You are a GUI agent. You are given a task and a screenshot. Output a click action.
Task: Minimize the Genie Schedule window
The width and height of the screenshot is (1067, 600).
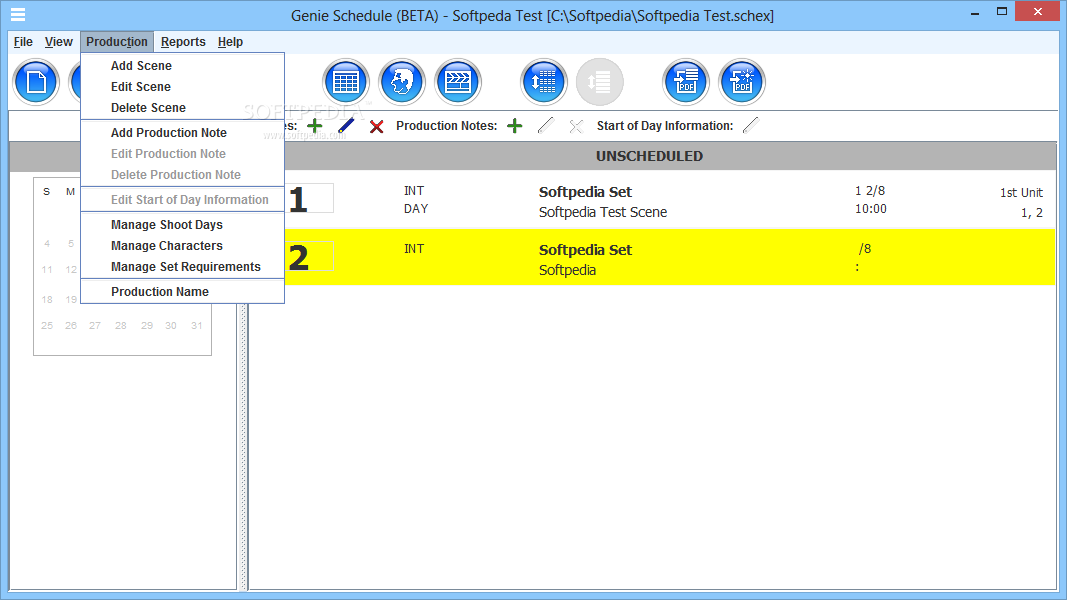click(x=974, y=12)
